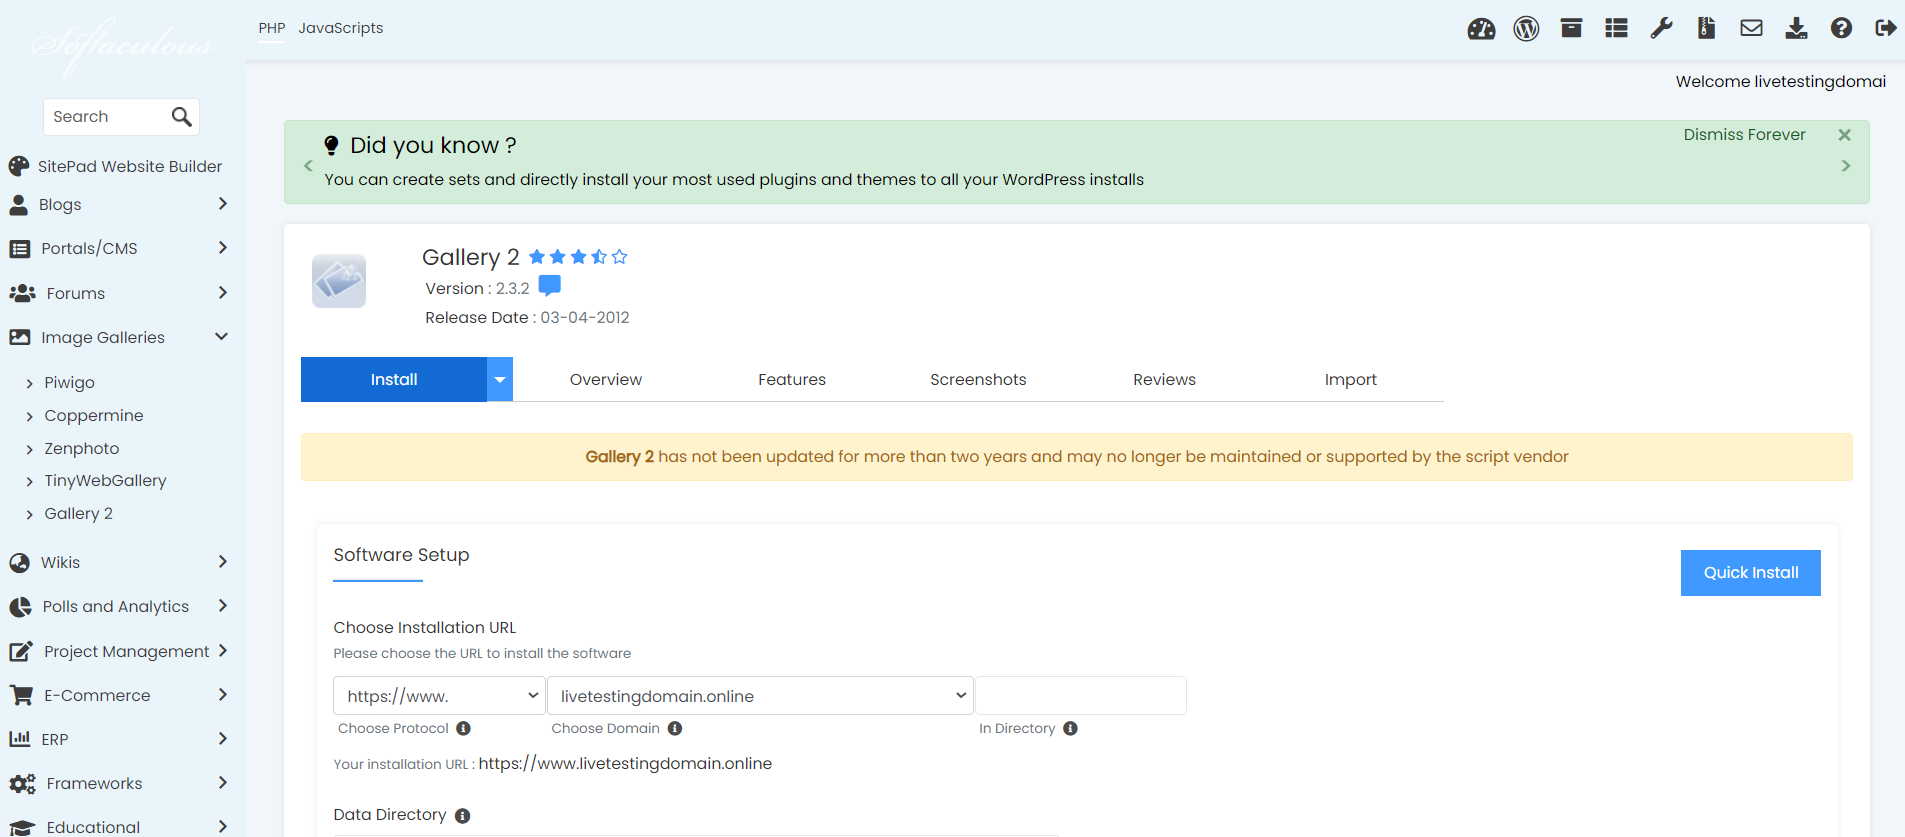This screenshot has height=837, width=1905.
Task: Click the Quick Install button
Action: (1750, 573)
